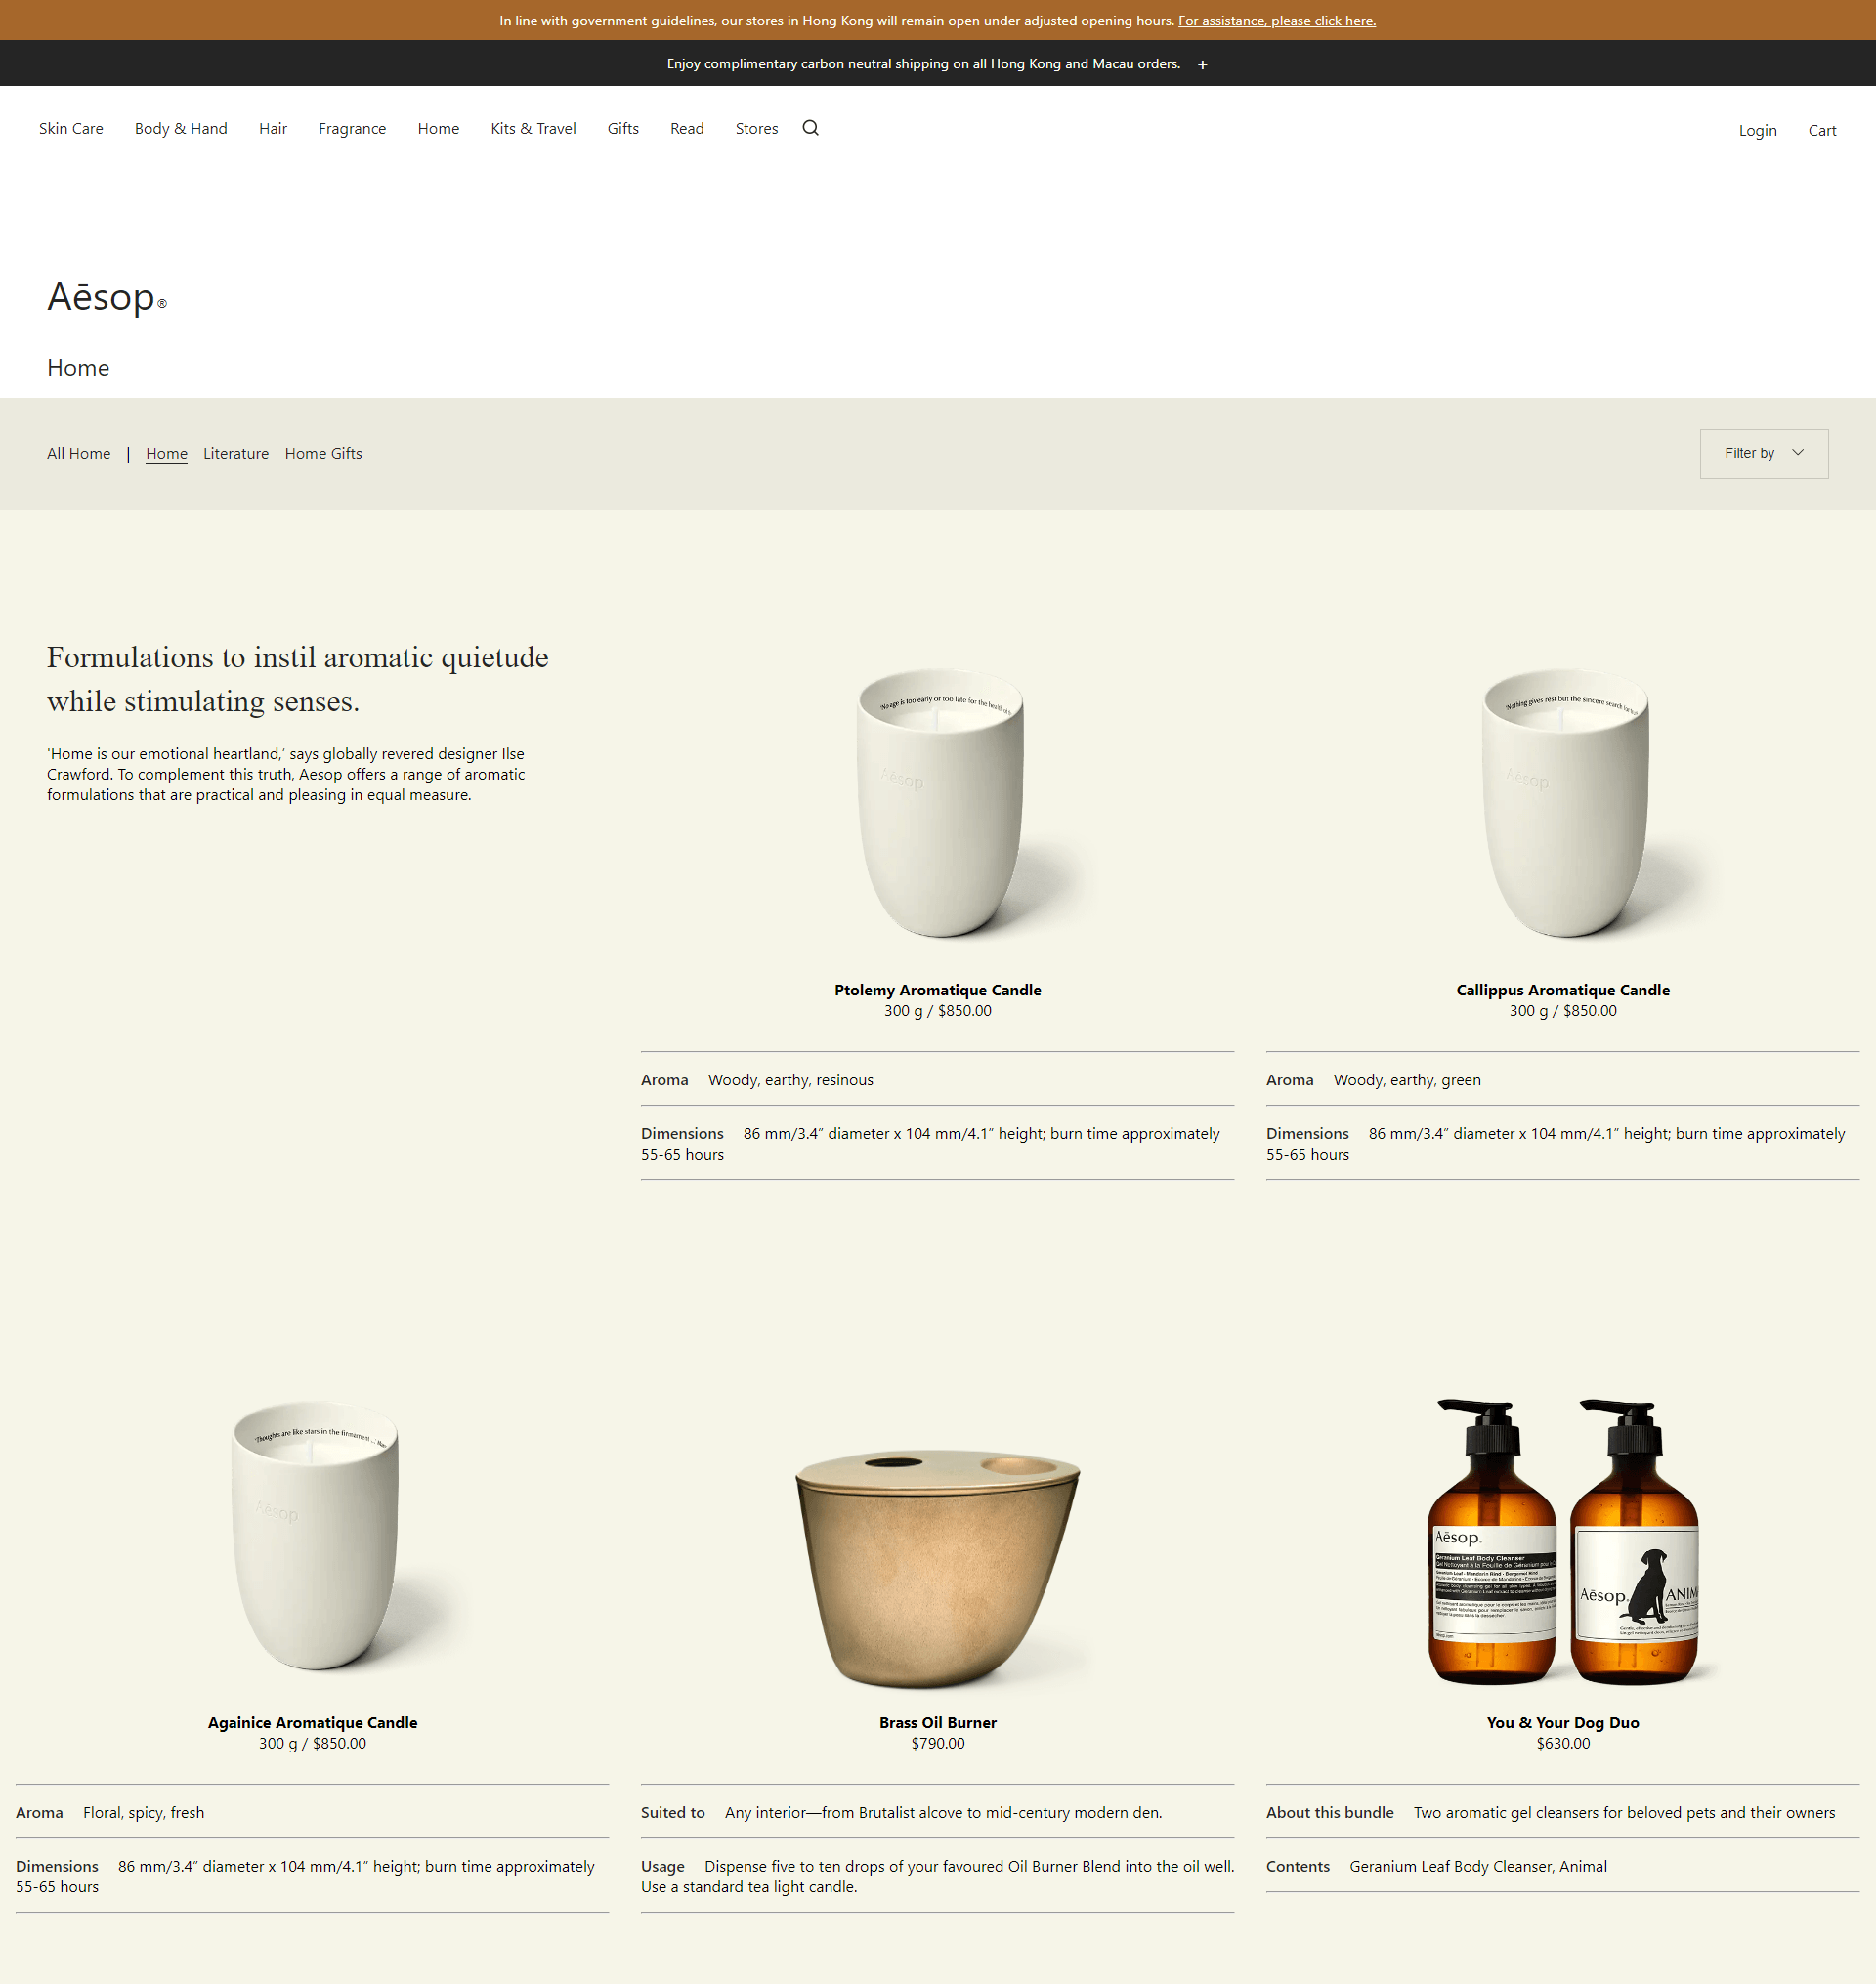The width and height of the screenshot is (1876, 1984).
Task: Click the Callippus candle Dimensions text
Action: 1556,1143
